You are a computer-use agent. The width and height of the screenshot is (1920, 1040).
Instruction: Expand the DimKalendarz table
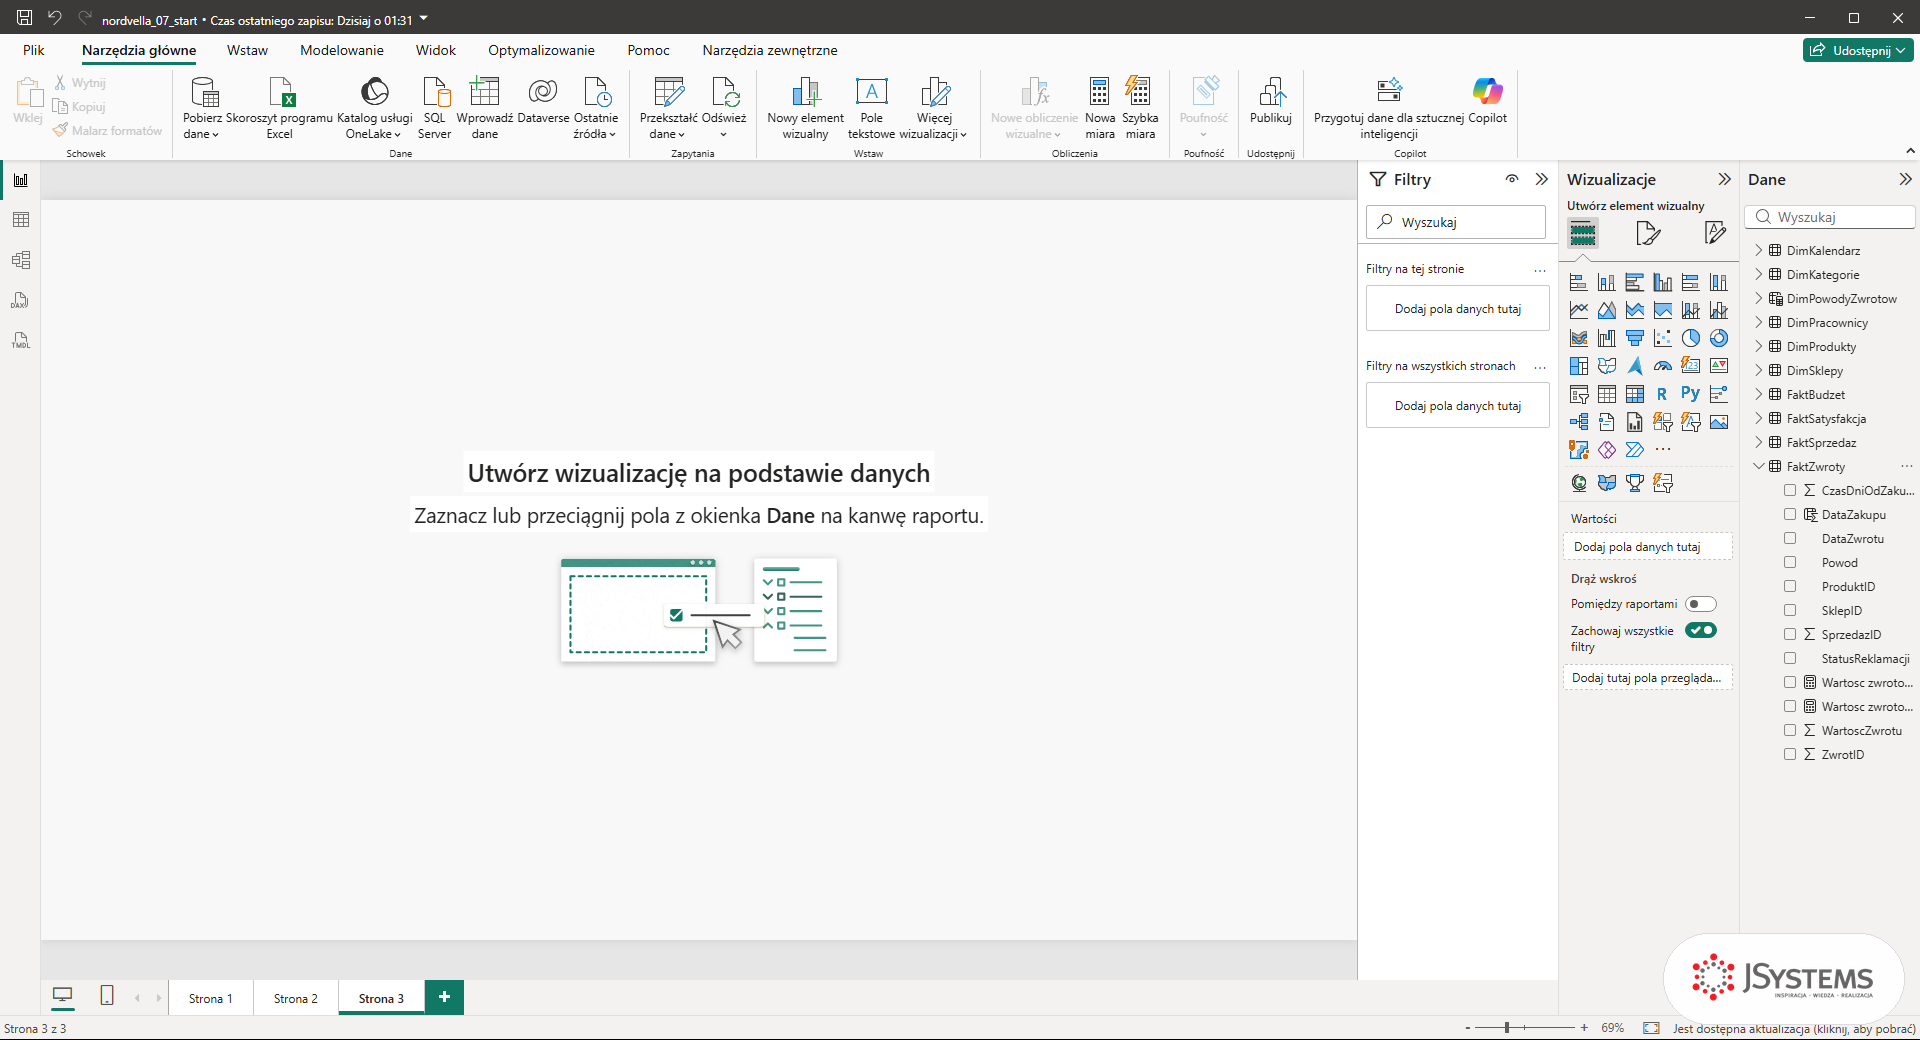click(x=1759, y=250)
